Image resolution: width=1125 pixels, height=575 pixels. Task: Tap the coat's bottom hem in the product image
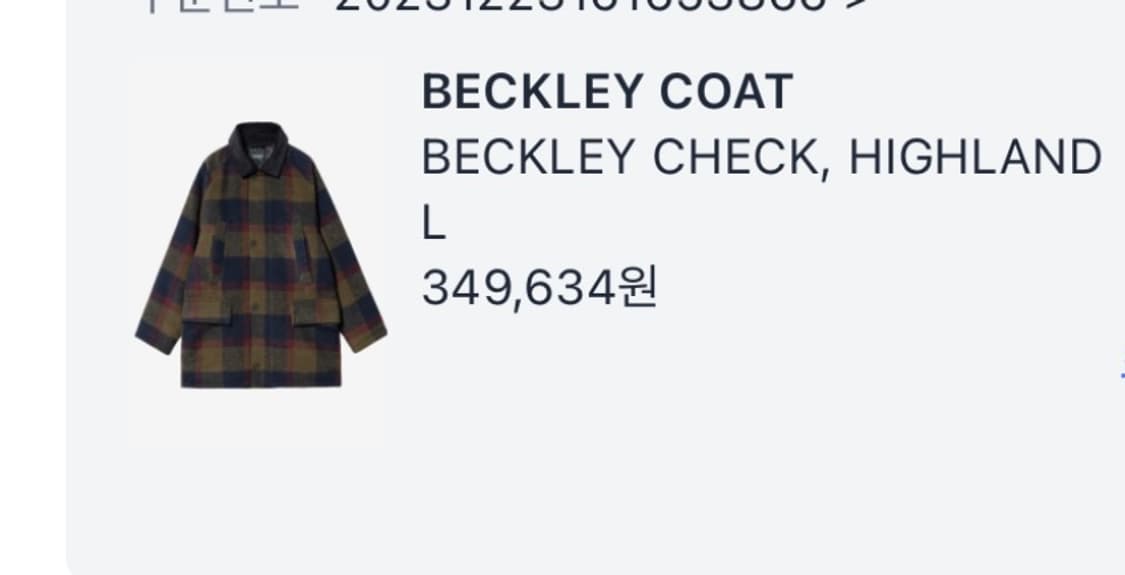[x=260, y=378]
